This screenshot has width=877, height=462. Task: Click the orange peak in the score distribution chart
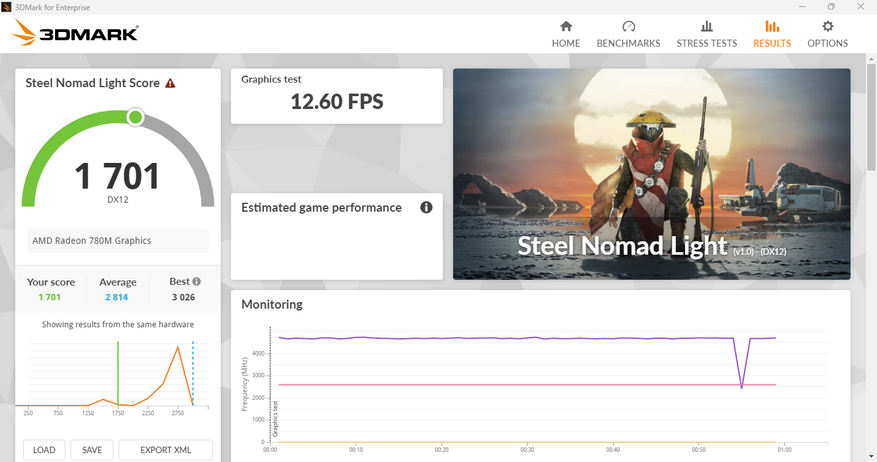(x=178, y=347)
